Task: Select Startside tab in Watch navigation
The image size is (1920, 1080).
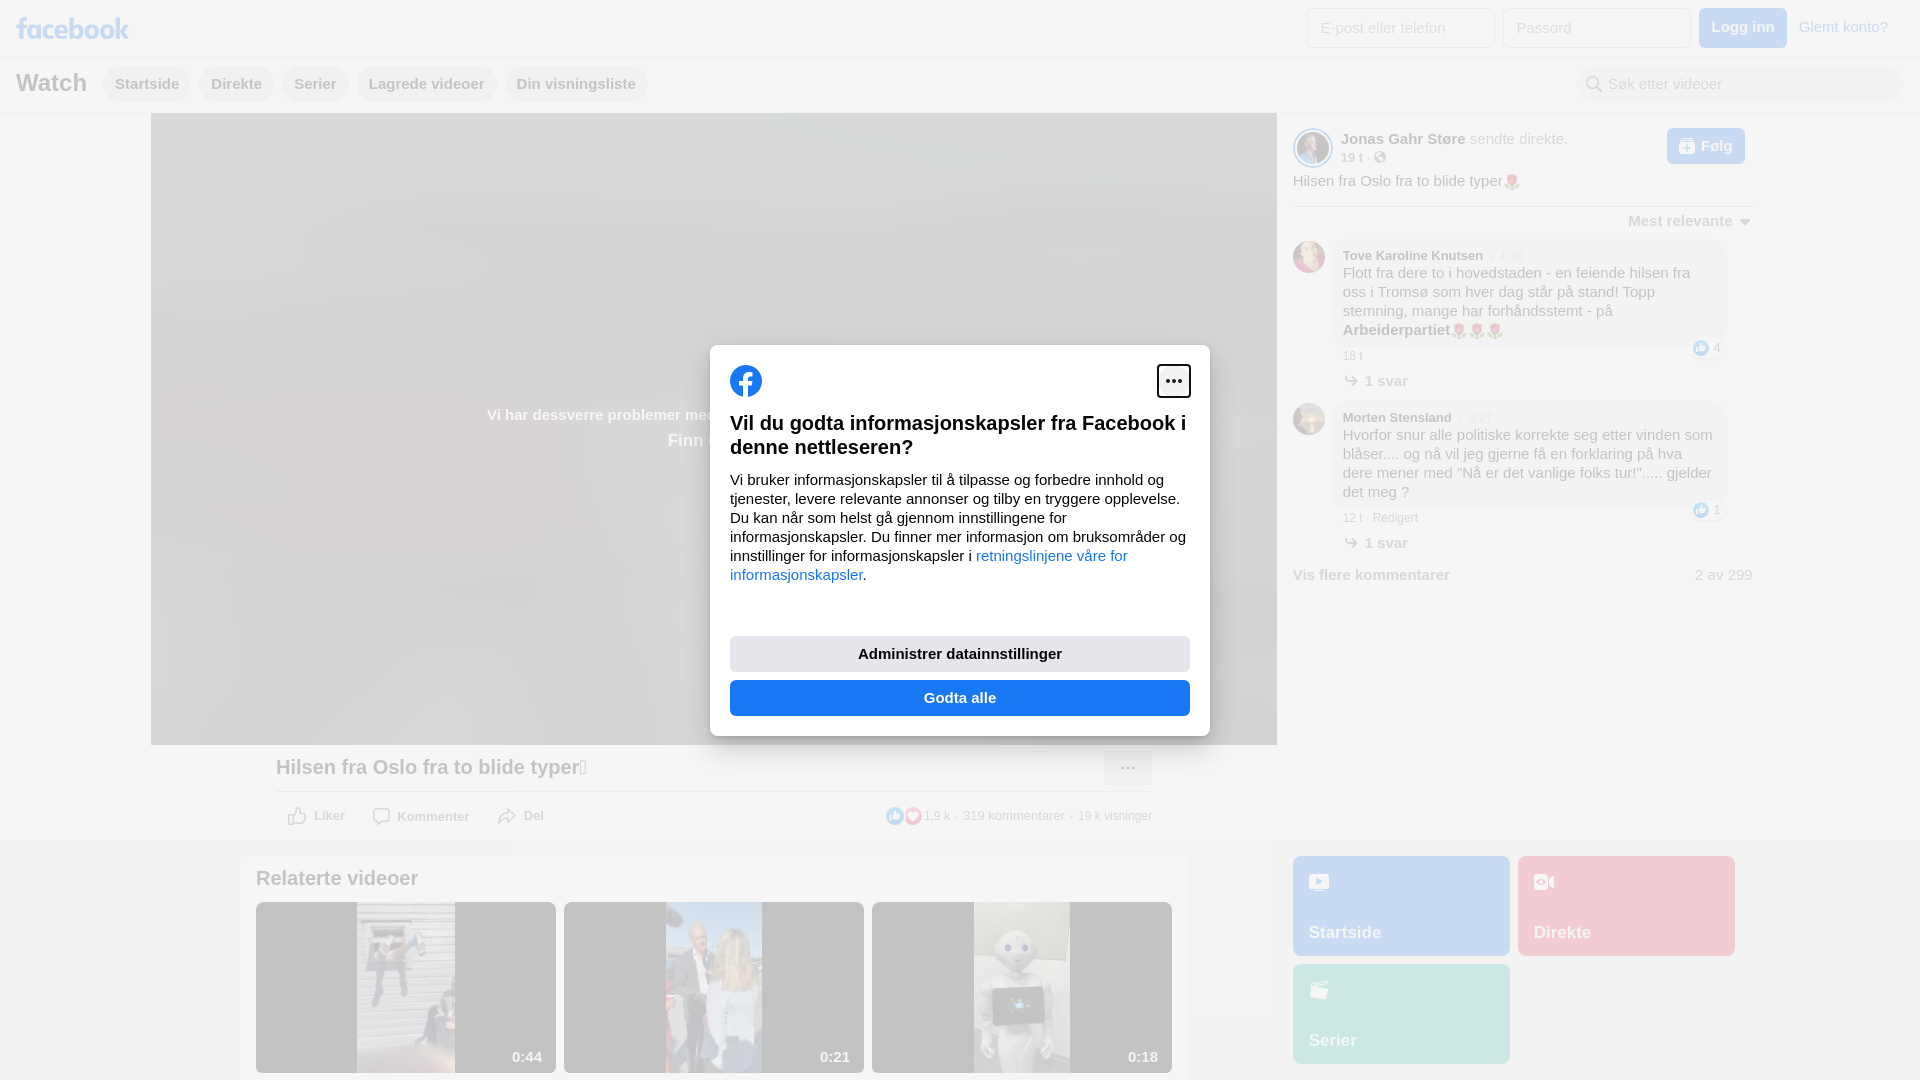Action: pyautogui.click(x=147, y=84)
